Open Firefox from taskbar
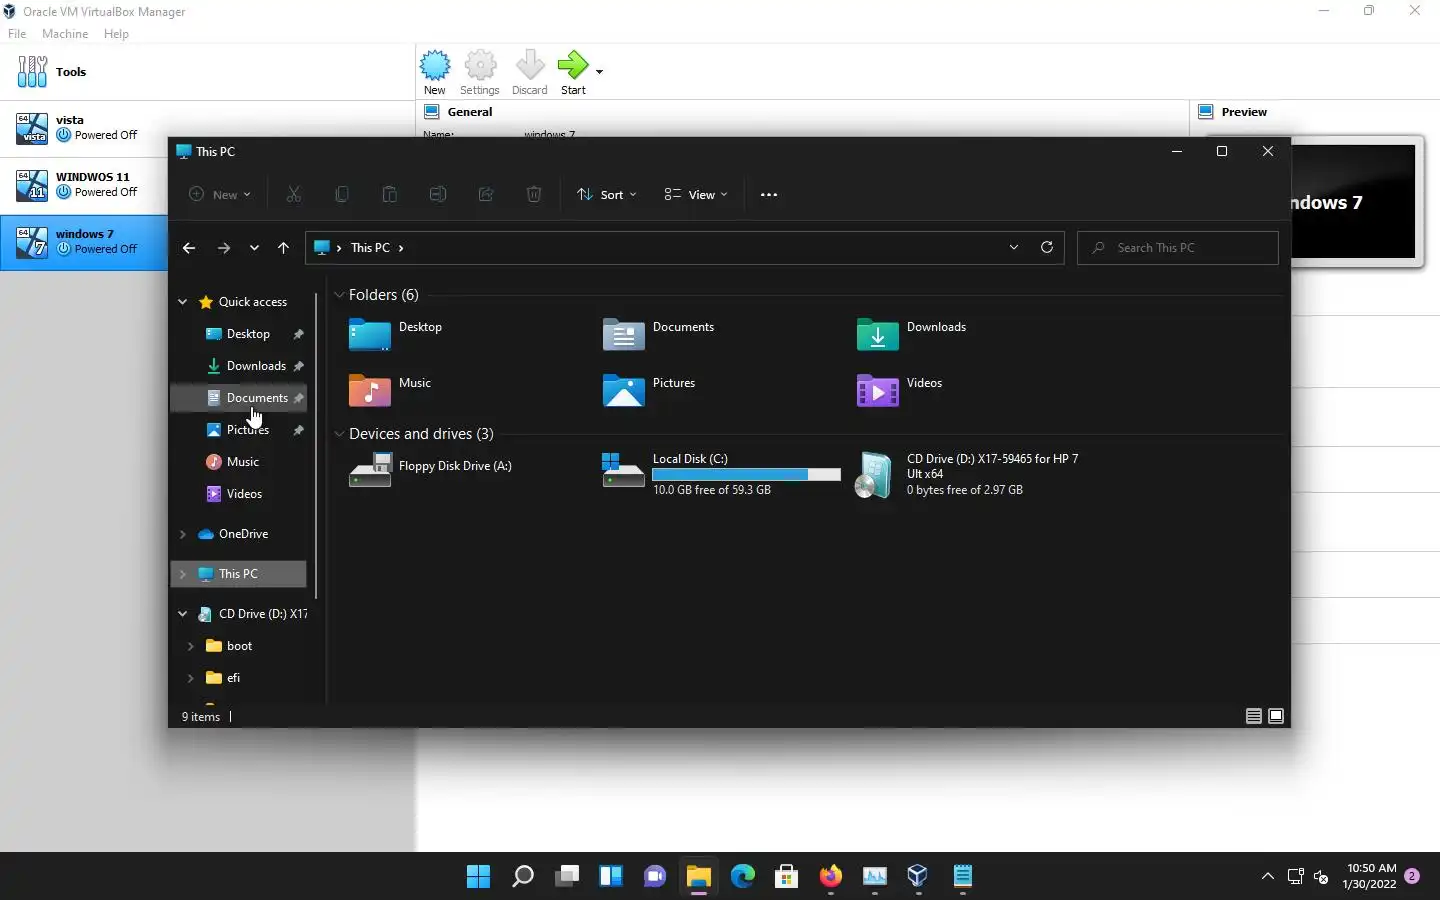 [x=831, y=877]
